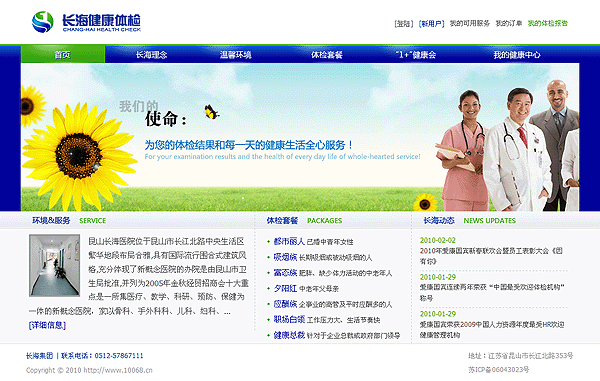Select the 长海理念 navigation tab
600x381 pixels.
point(152,55)
